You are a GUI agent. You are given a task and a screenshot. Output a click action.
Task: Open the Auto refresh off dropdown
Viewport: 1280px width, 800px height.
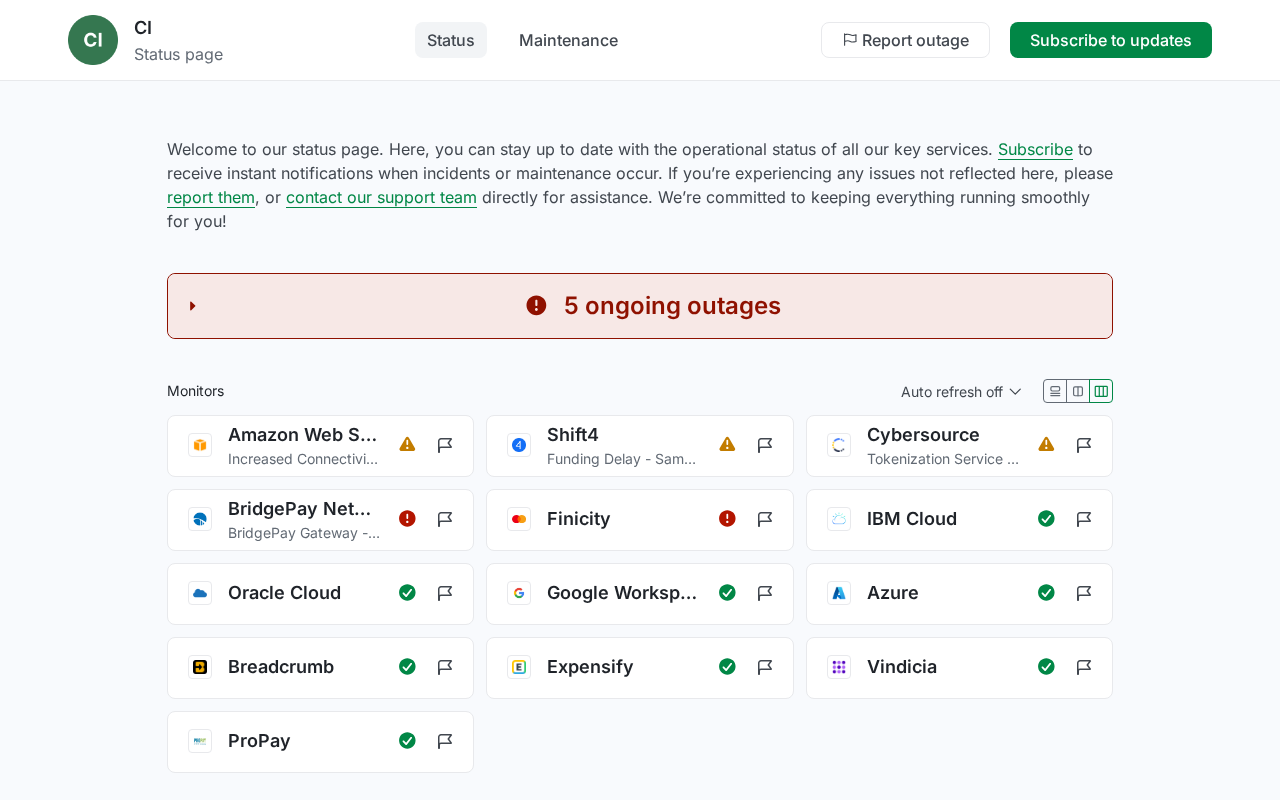click(x=961, y=392)
